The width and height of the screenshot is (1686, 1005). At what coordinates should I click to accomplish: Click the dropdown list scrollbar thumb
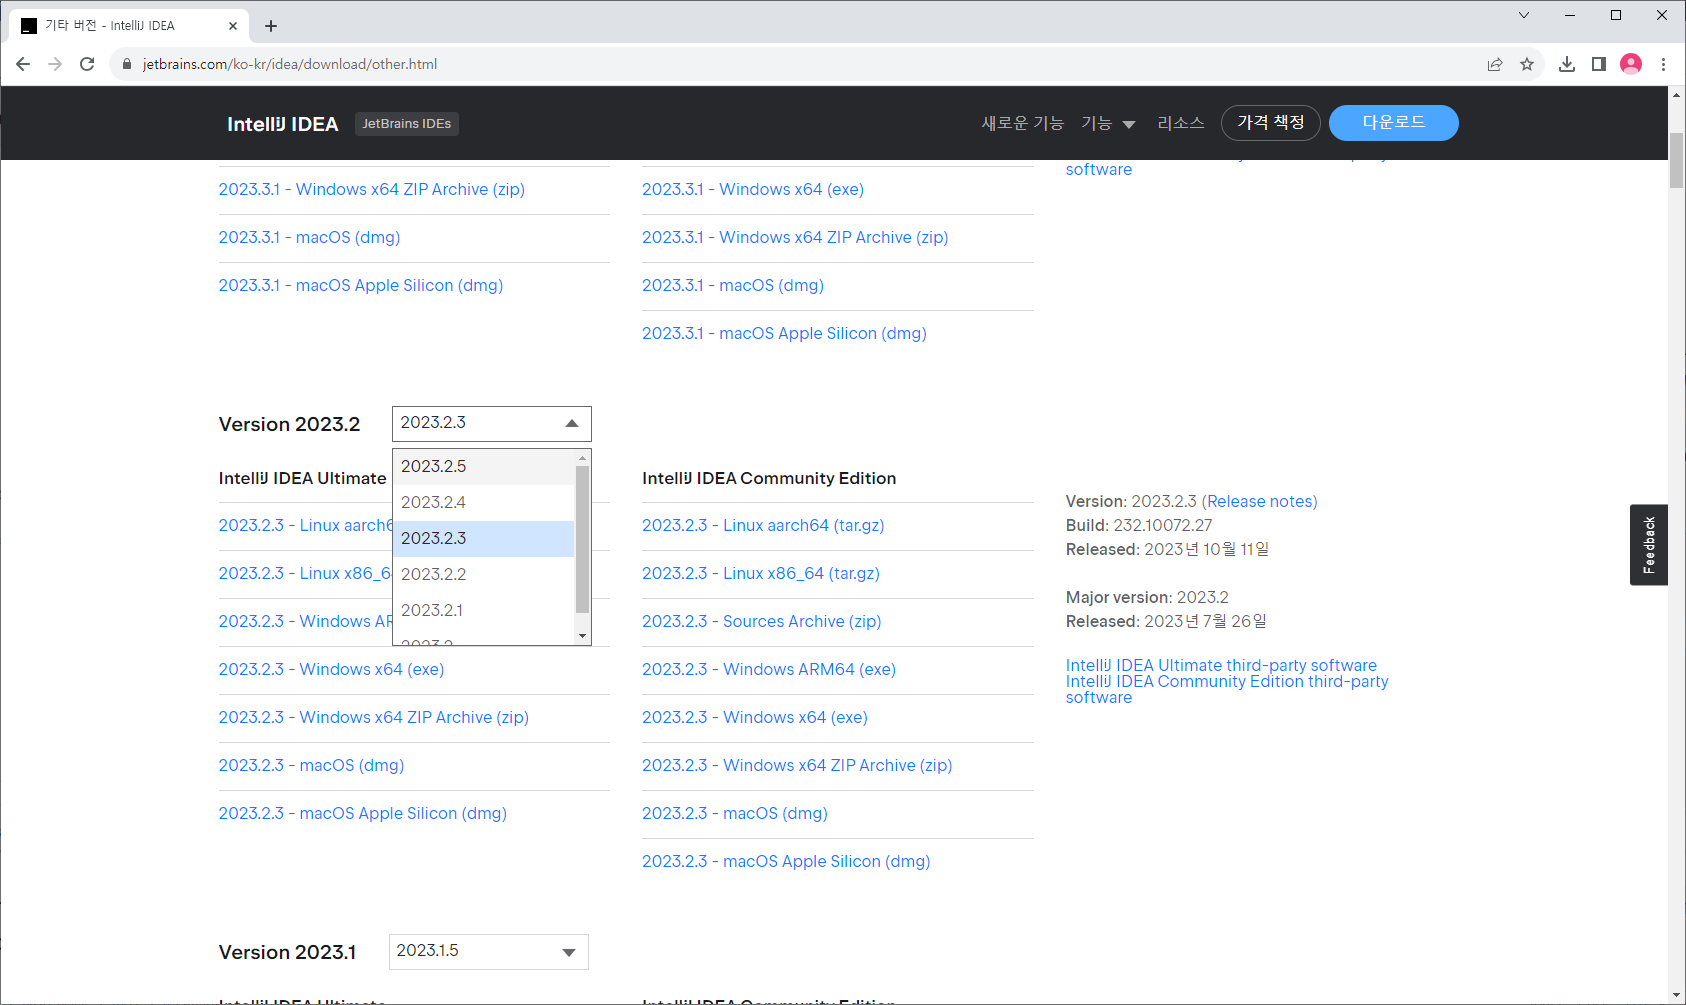pyautogui.click(x=583, y=539)
